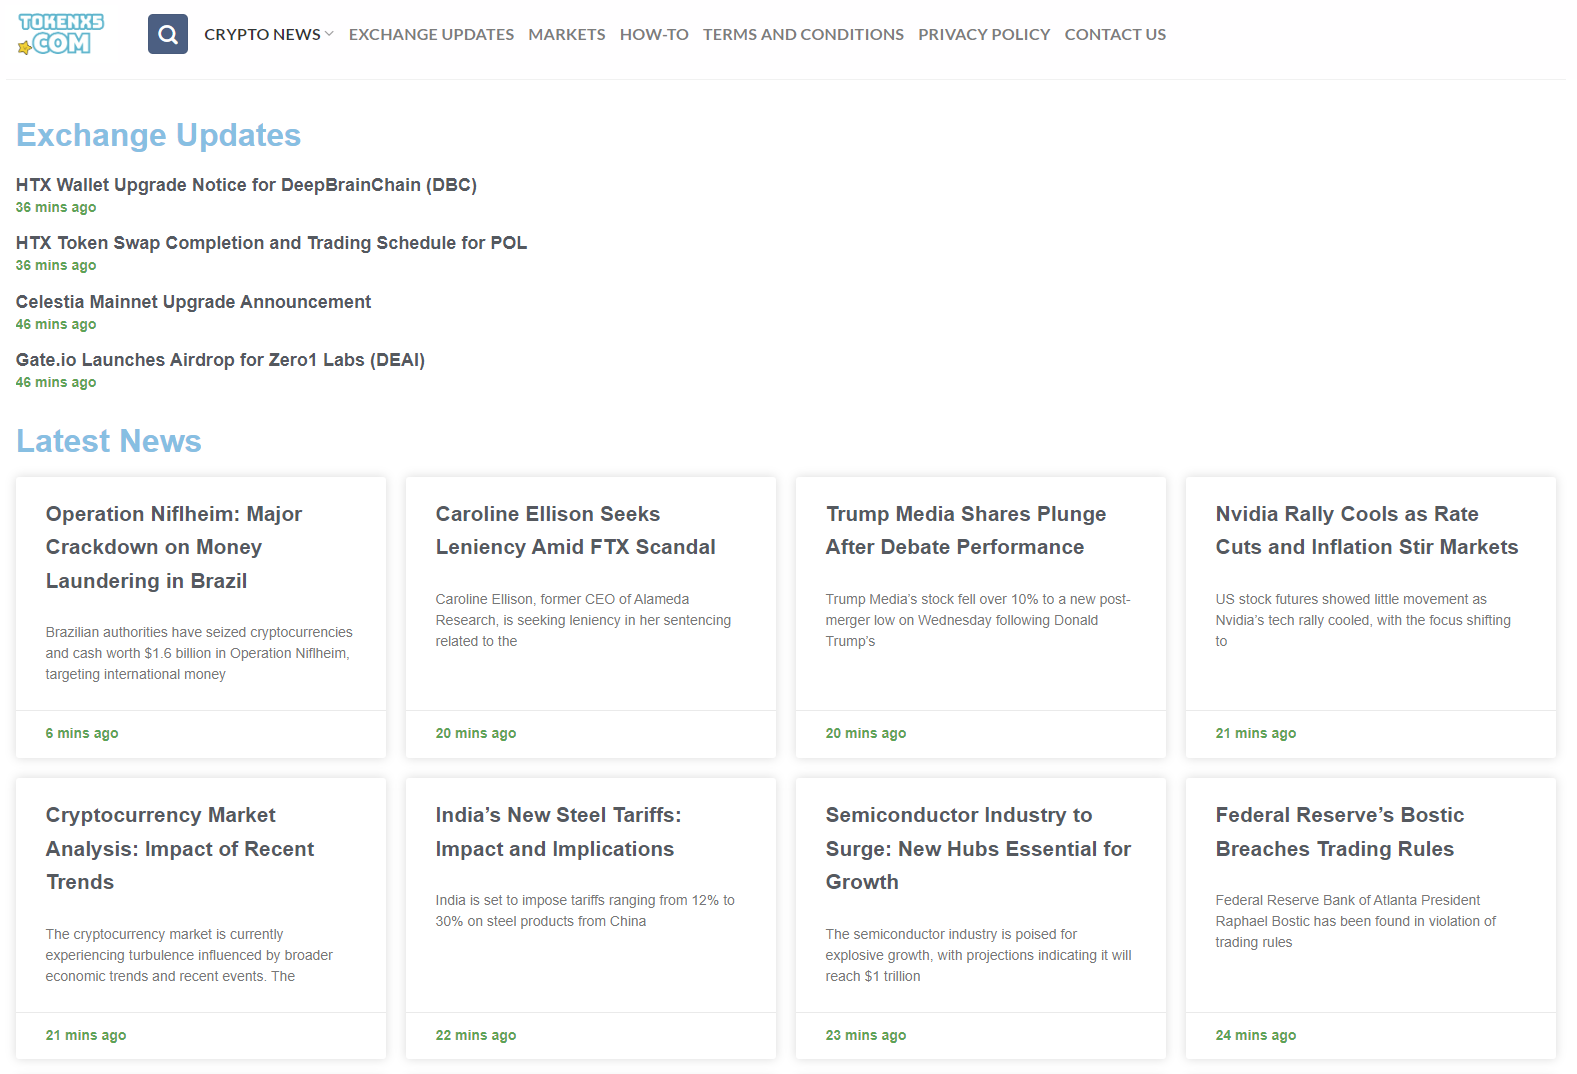Click the Caroline Ellison former CEO excerpt

click(583, 620)
